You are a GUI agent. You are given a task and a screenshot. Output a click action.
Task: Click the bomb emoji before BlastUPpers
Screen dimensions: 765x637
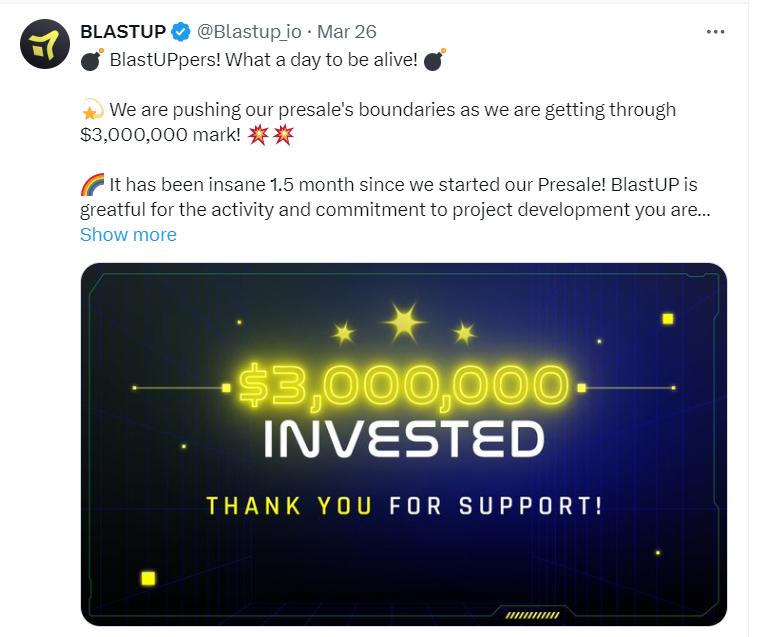pos(92,60)
